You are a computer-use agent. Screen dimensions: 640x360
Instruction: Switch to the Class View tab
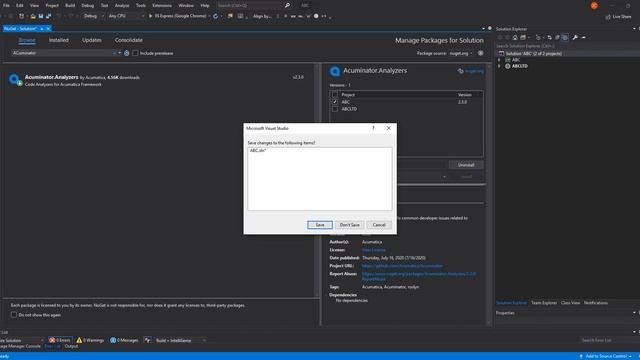pyautogui.click(x=570, y=303)
